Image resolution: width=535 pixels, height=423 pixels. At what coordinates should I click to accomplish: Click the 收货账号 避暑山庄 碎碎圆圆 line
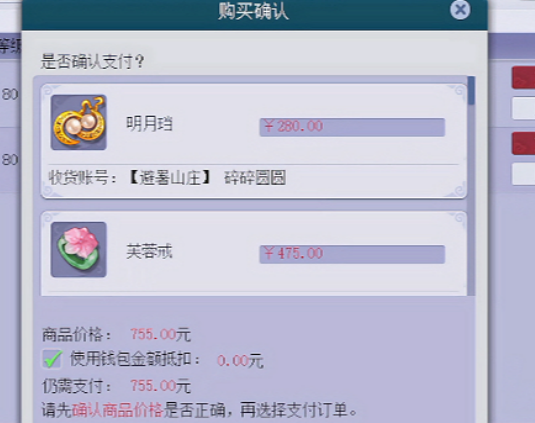(x=167, y=178)
